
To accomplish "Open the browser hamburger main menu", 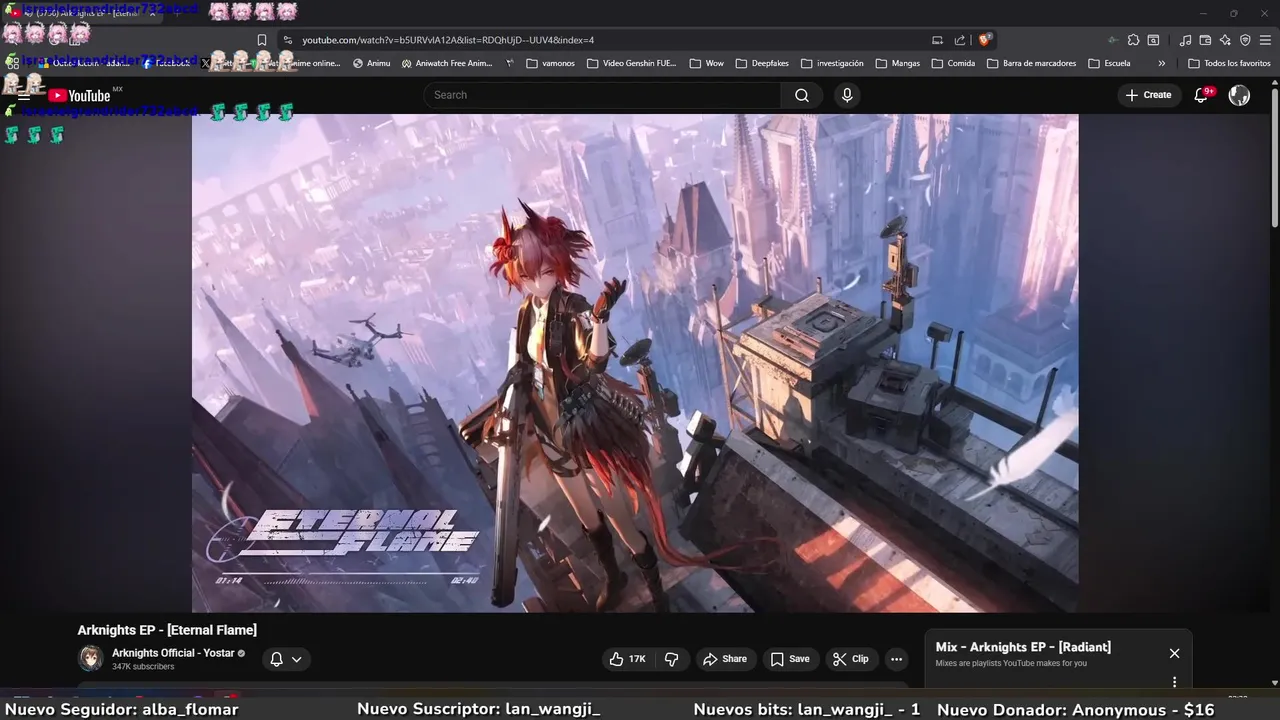I will coord(1265,40).
